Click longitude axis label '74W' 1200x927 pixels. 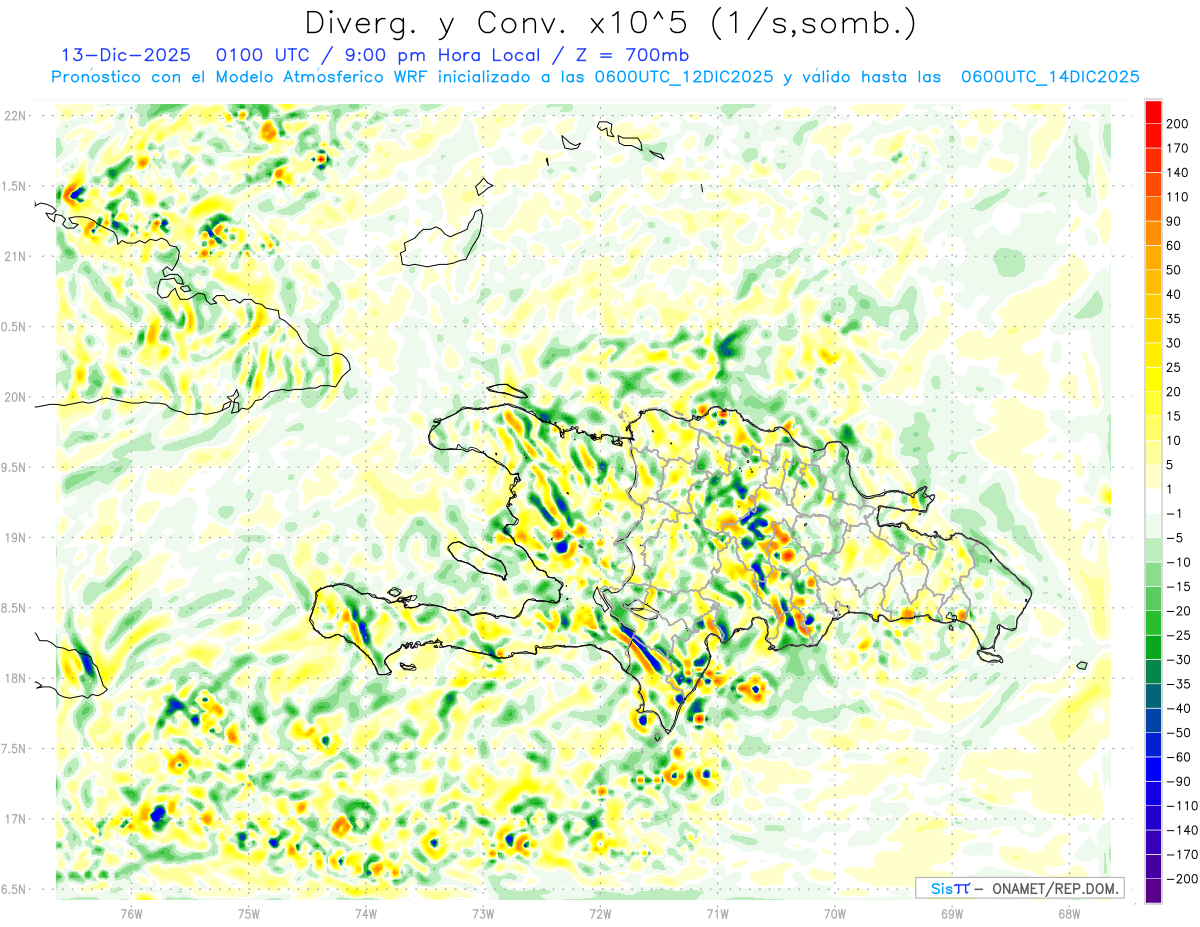pyautogui.click(x=366, y=913)
